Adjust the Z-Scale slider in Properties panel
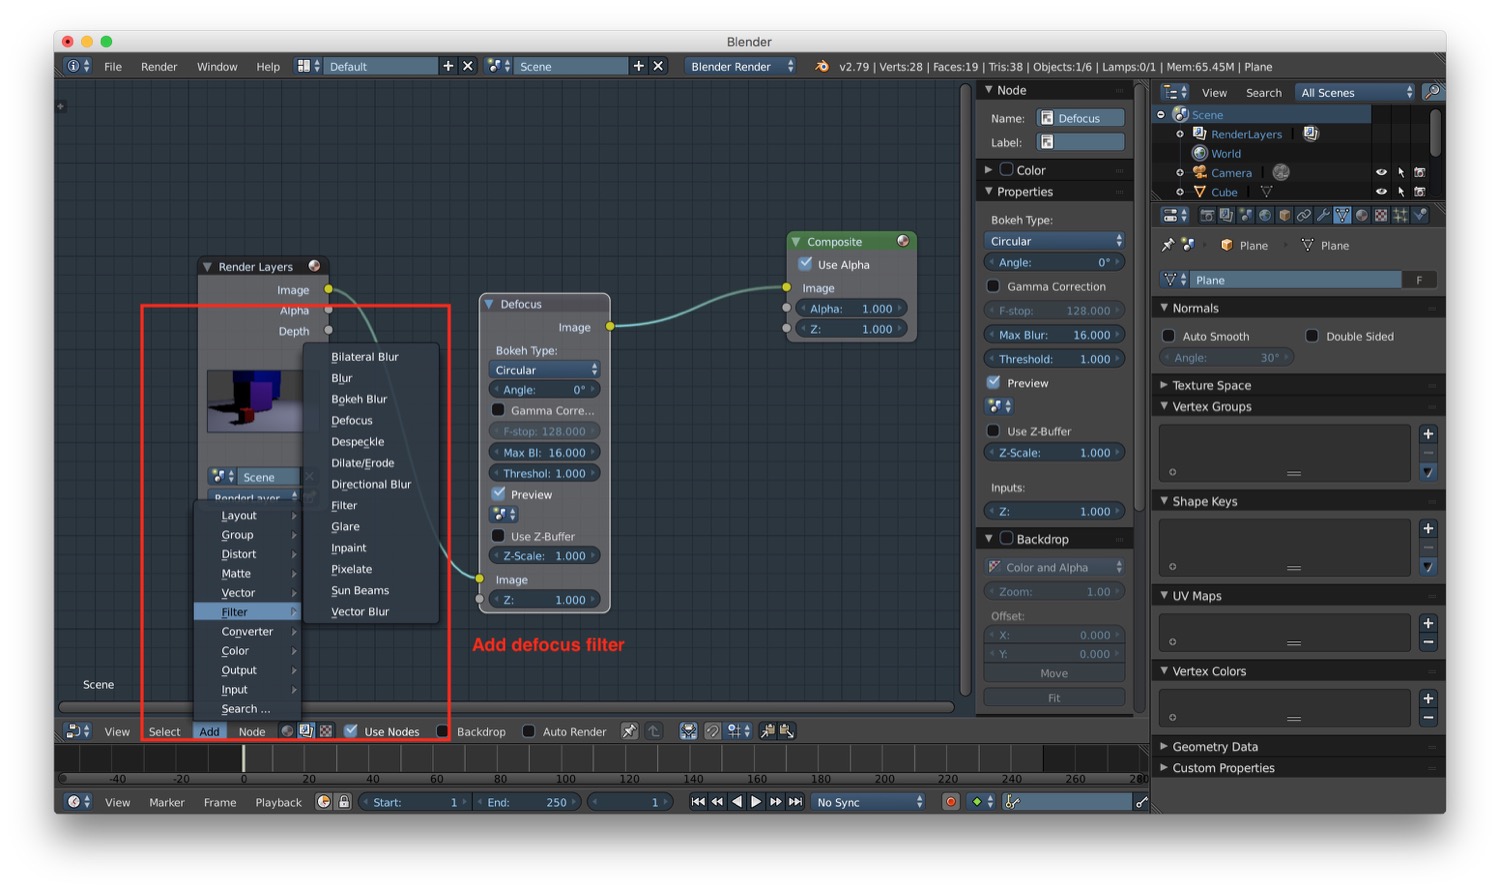Viewport: 1500px width, 891px height. coord(1055,452)
